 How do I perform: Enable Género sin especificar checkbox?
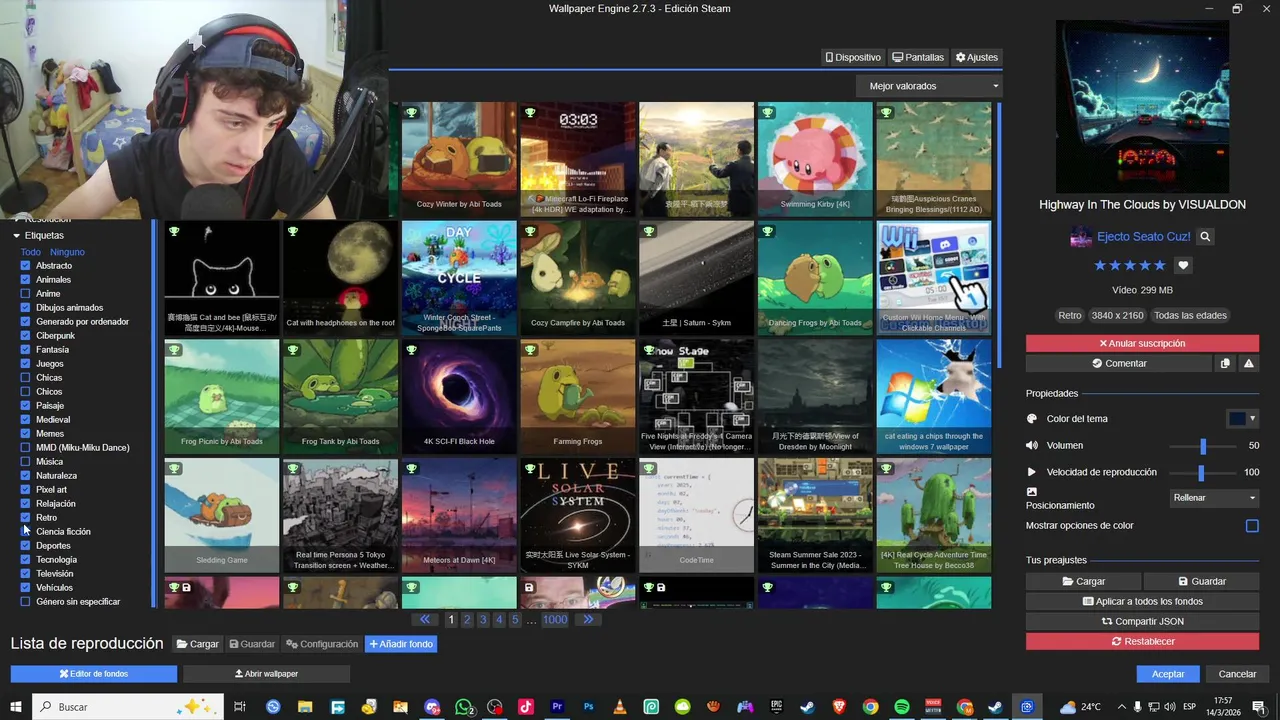point(26,602)
